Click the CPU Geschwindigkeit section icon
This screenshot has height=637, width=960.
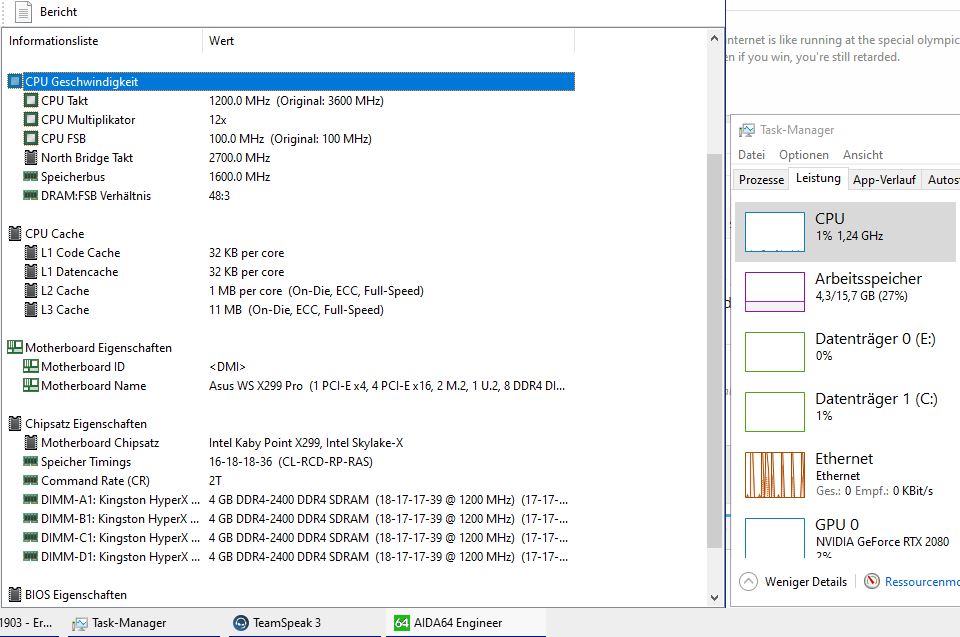pos(15,81)
